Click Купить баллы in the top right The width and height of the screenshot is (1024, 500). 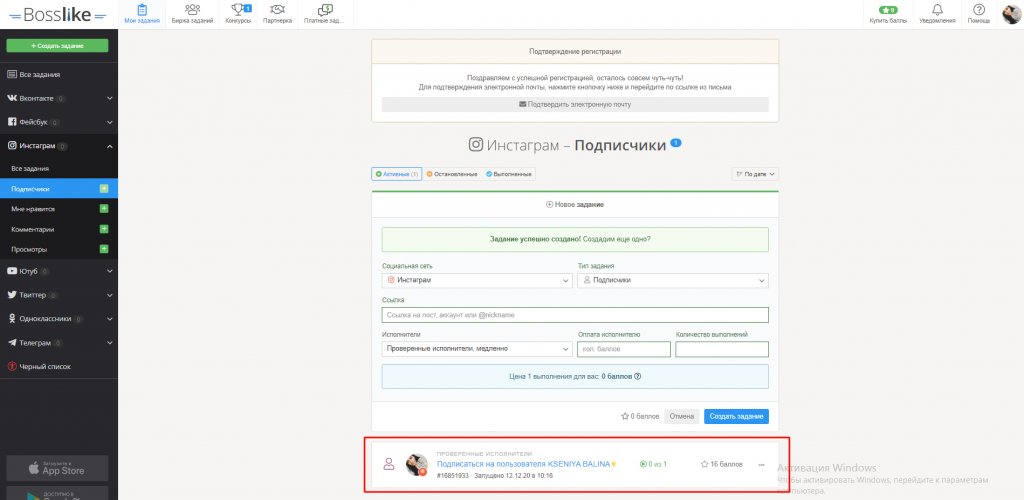888,14
